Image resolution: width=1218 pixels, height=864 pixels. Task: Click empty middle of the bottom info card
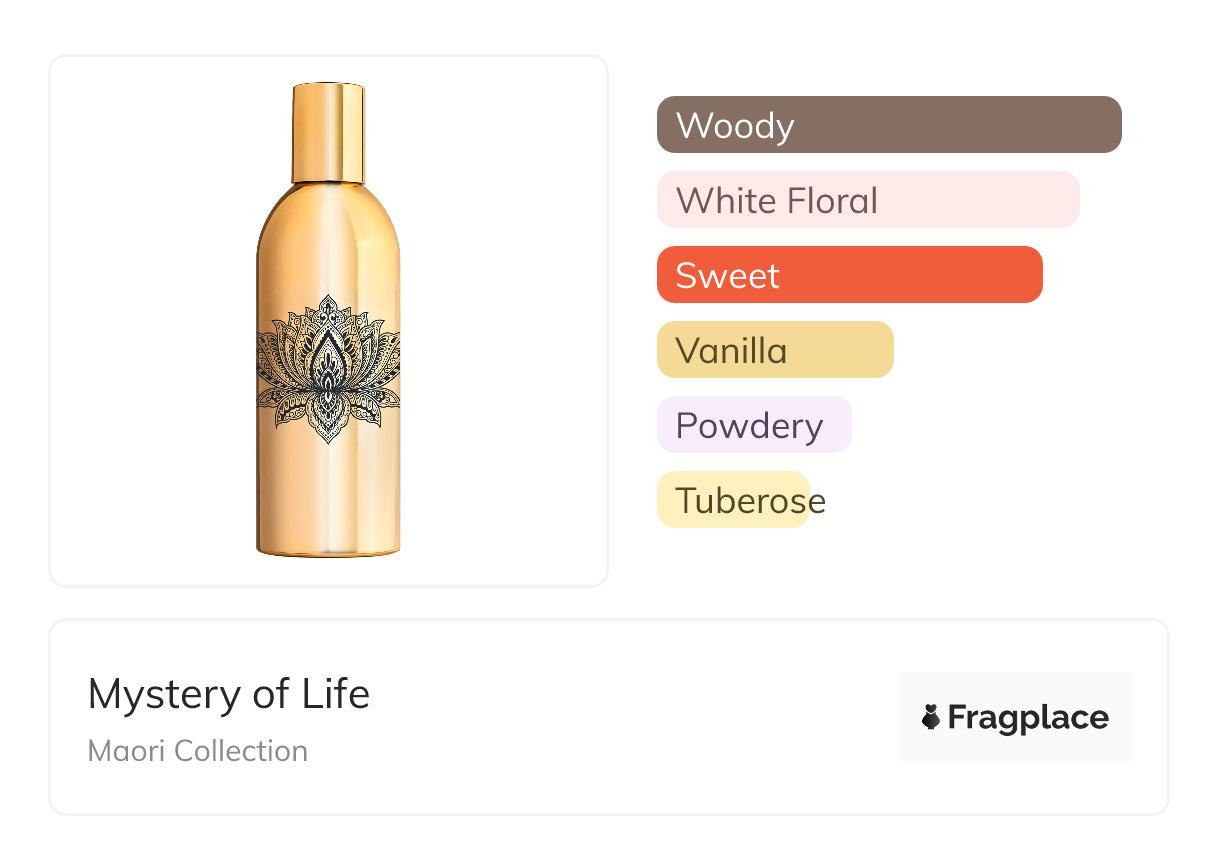point(630,717)
